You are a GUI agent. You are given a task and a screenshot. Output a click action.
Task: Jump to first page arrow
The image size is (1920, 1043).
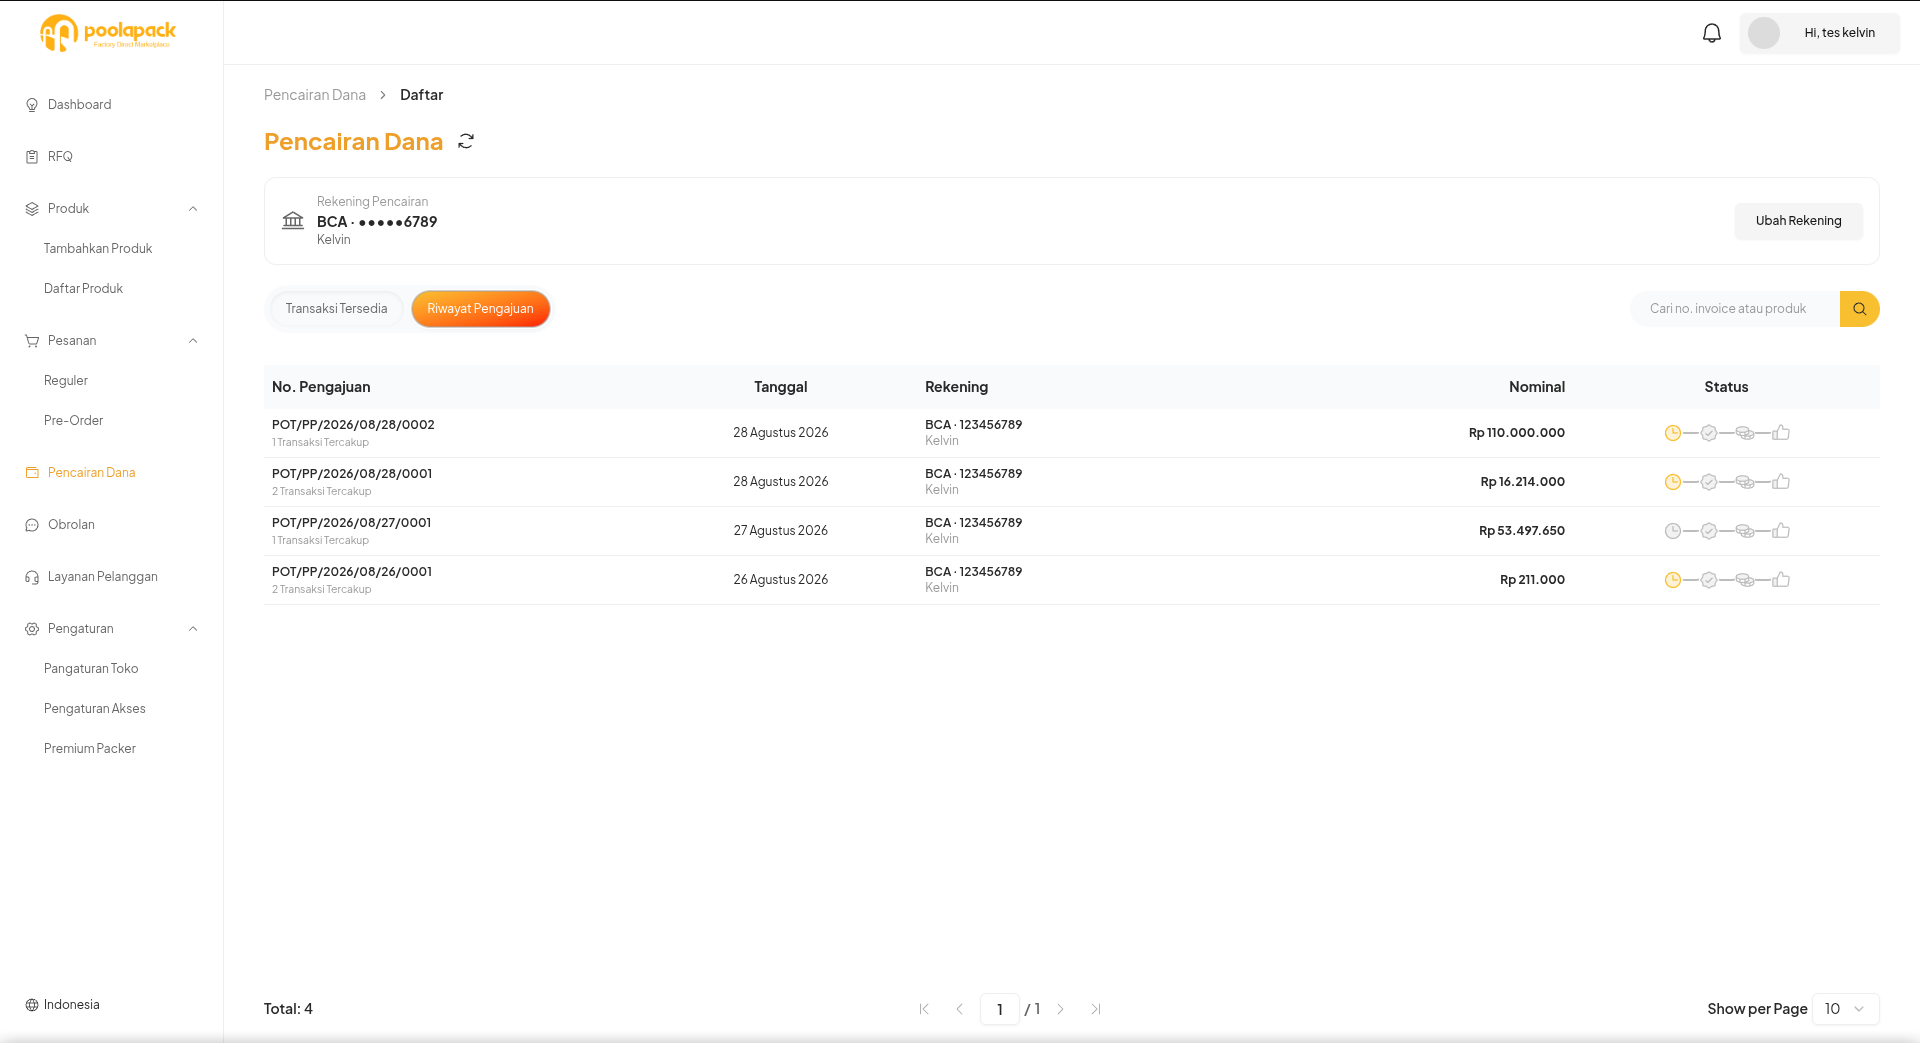coord(924,1009)
